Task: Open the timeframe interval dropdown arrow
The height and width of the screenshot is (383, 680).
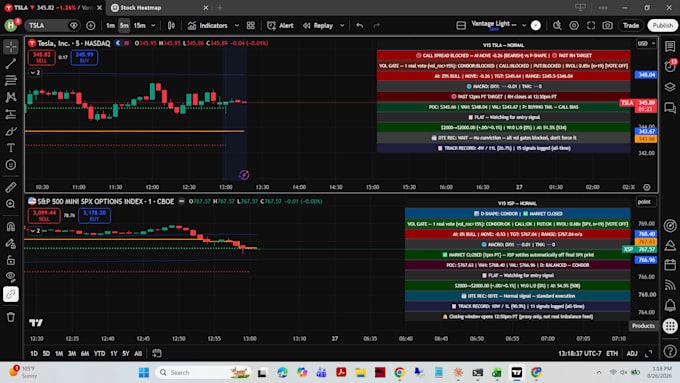Action: tap(153, 26)
